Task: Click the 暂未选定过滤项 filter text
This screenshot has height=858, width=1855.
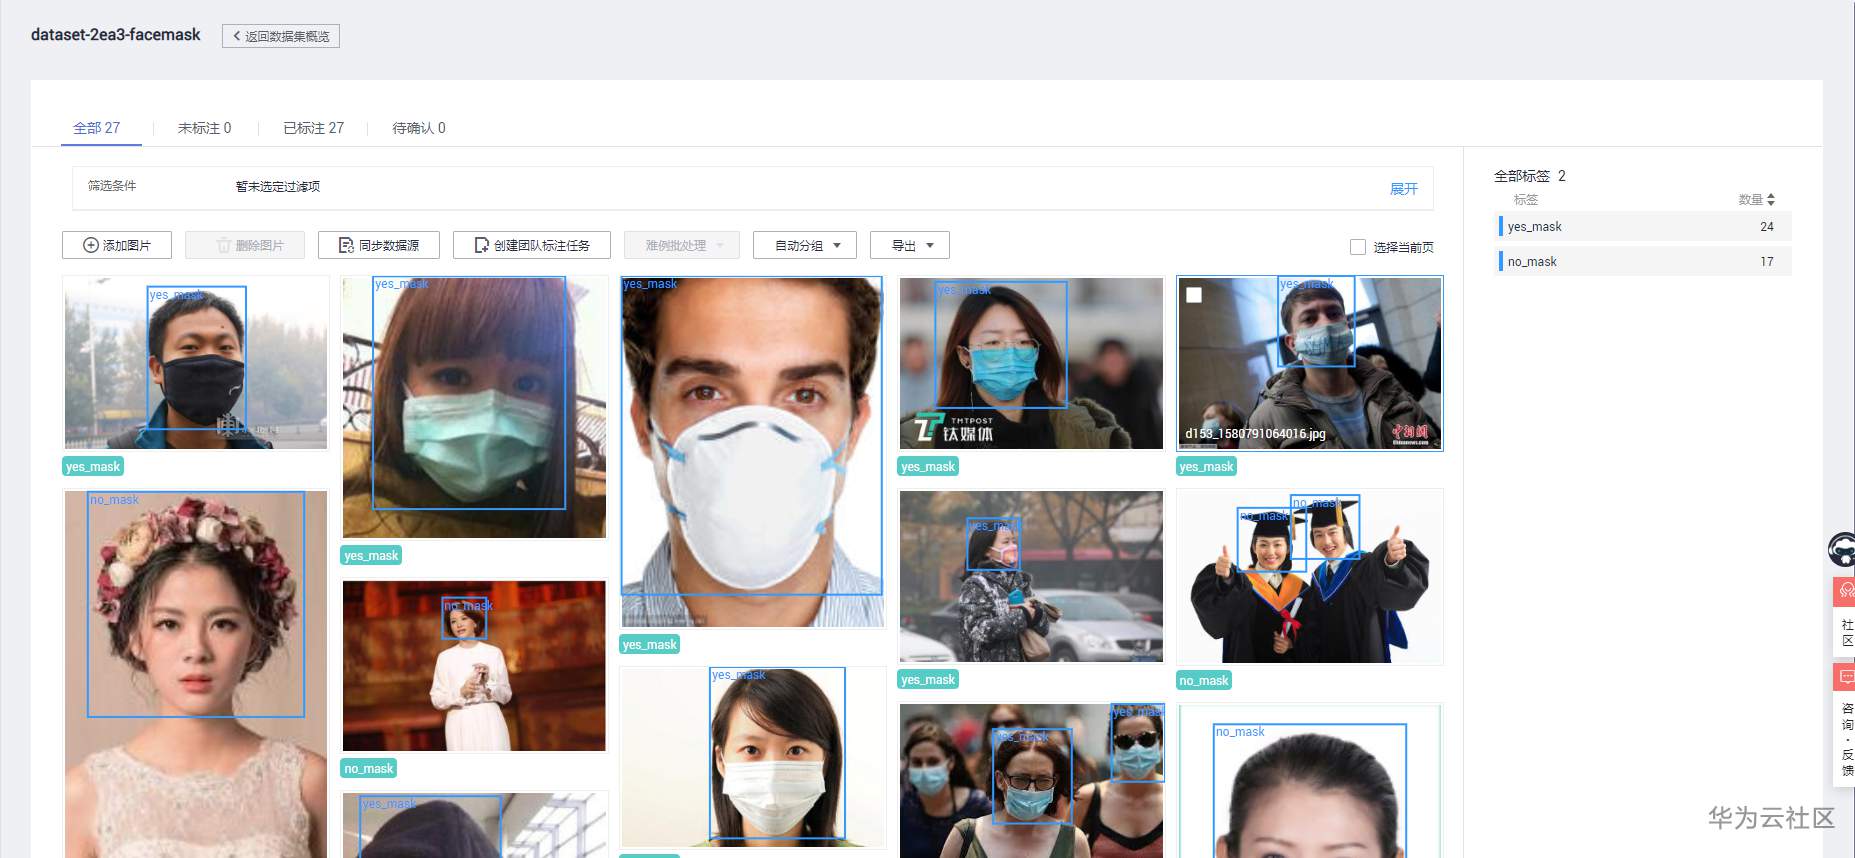Action: 278,187
